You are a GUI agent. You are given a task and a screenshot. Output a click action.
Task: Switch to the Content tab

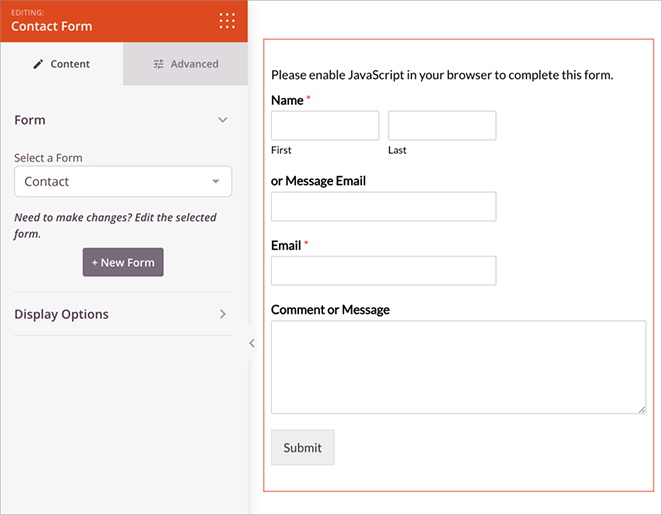pyautogui.click(x=62, y=64)
